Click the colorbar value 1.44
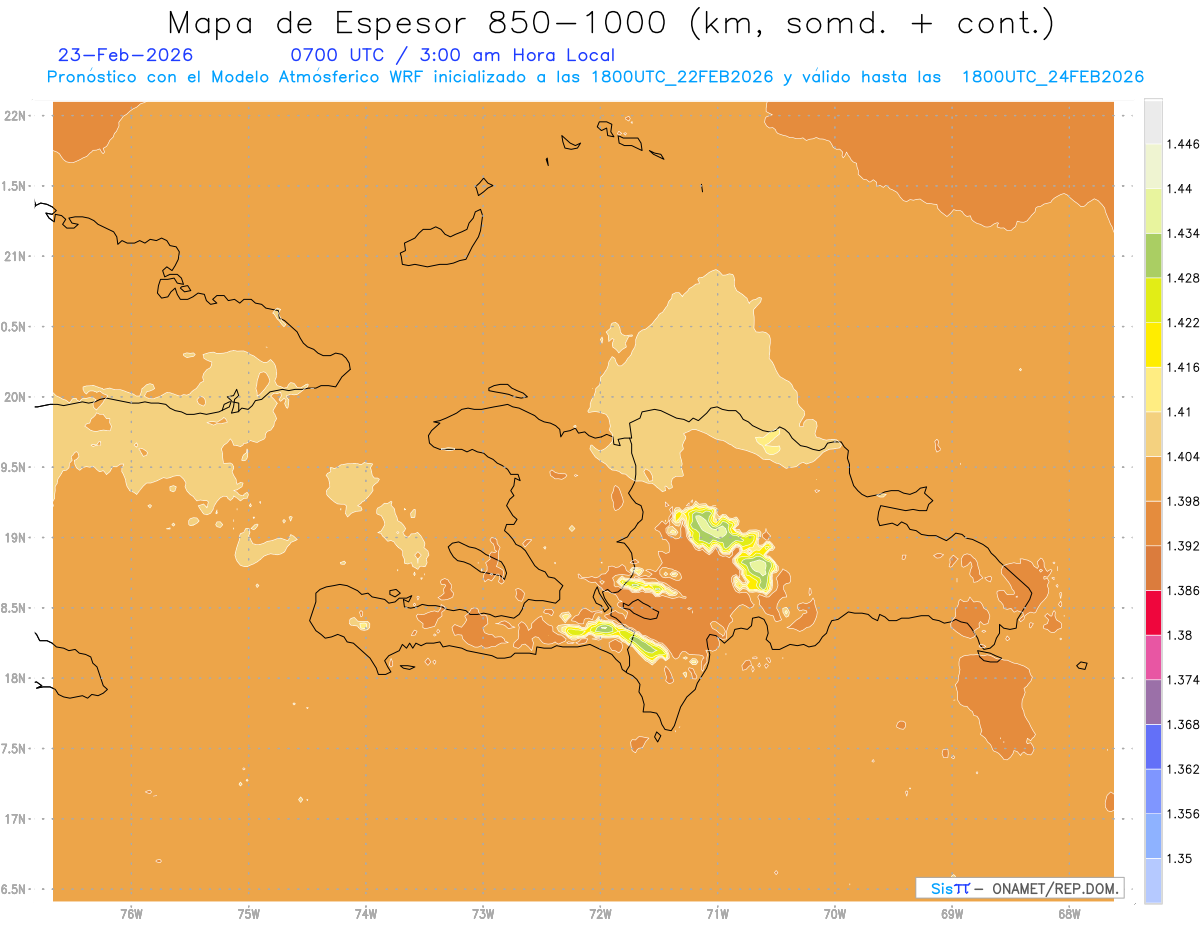1200x927 pixels. [1180, 188]
